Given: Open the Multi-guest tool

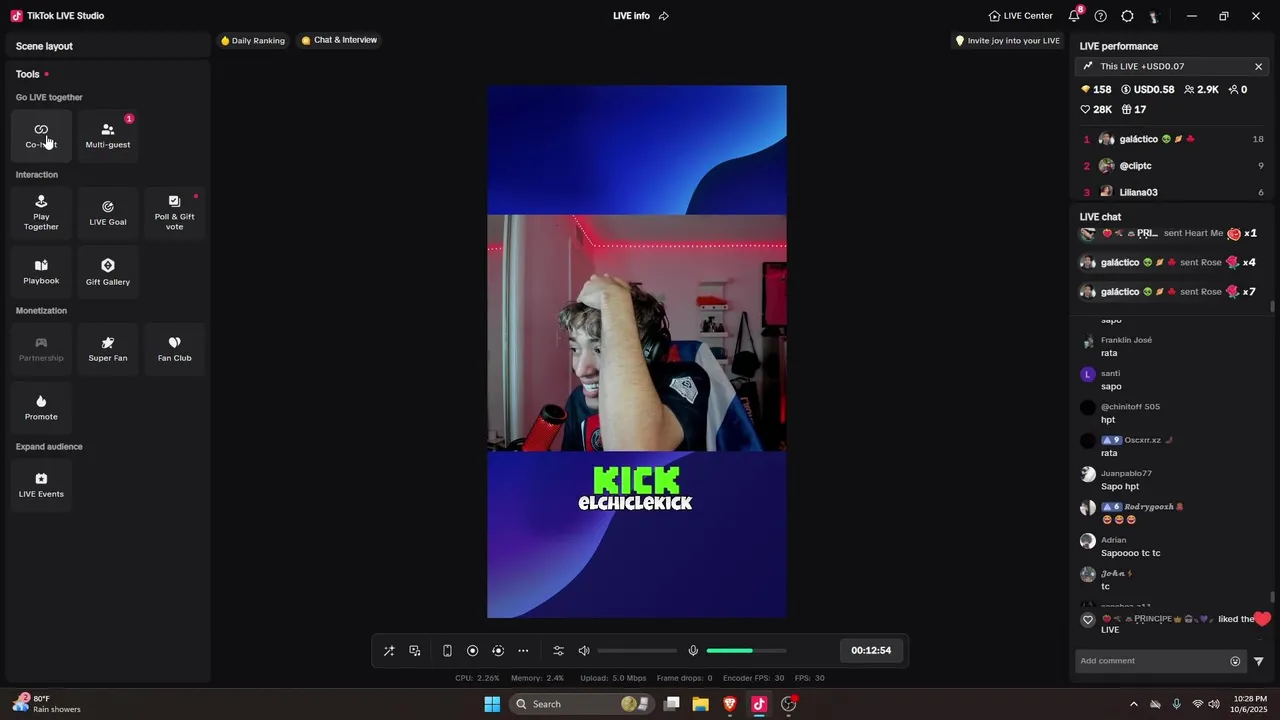Looking at the screenshot, I should [108, 136].
